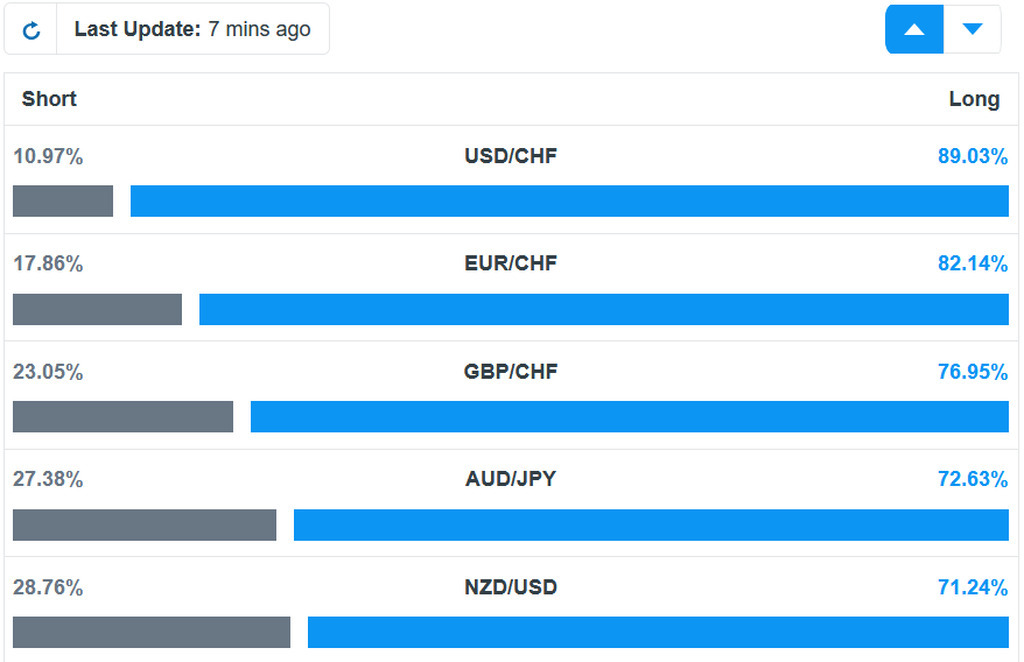1024x662 pixels.
Task: Click the Last Update timestamp text
Action: 193,30
